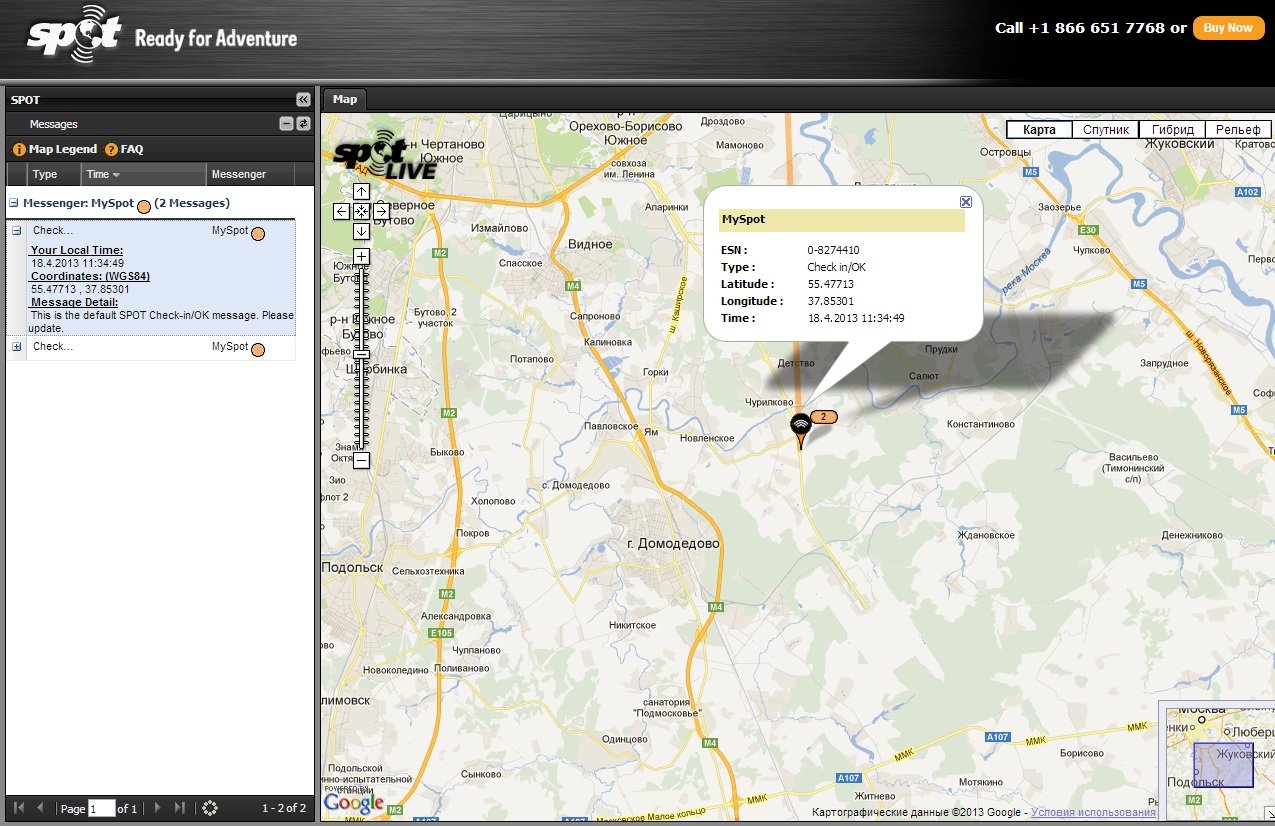Expand the second Check message row

pos(16,347)
